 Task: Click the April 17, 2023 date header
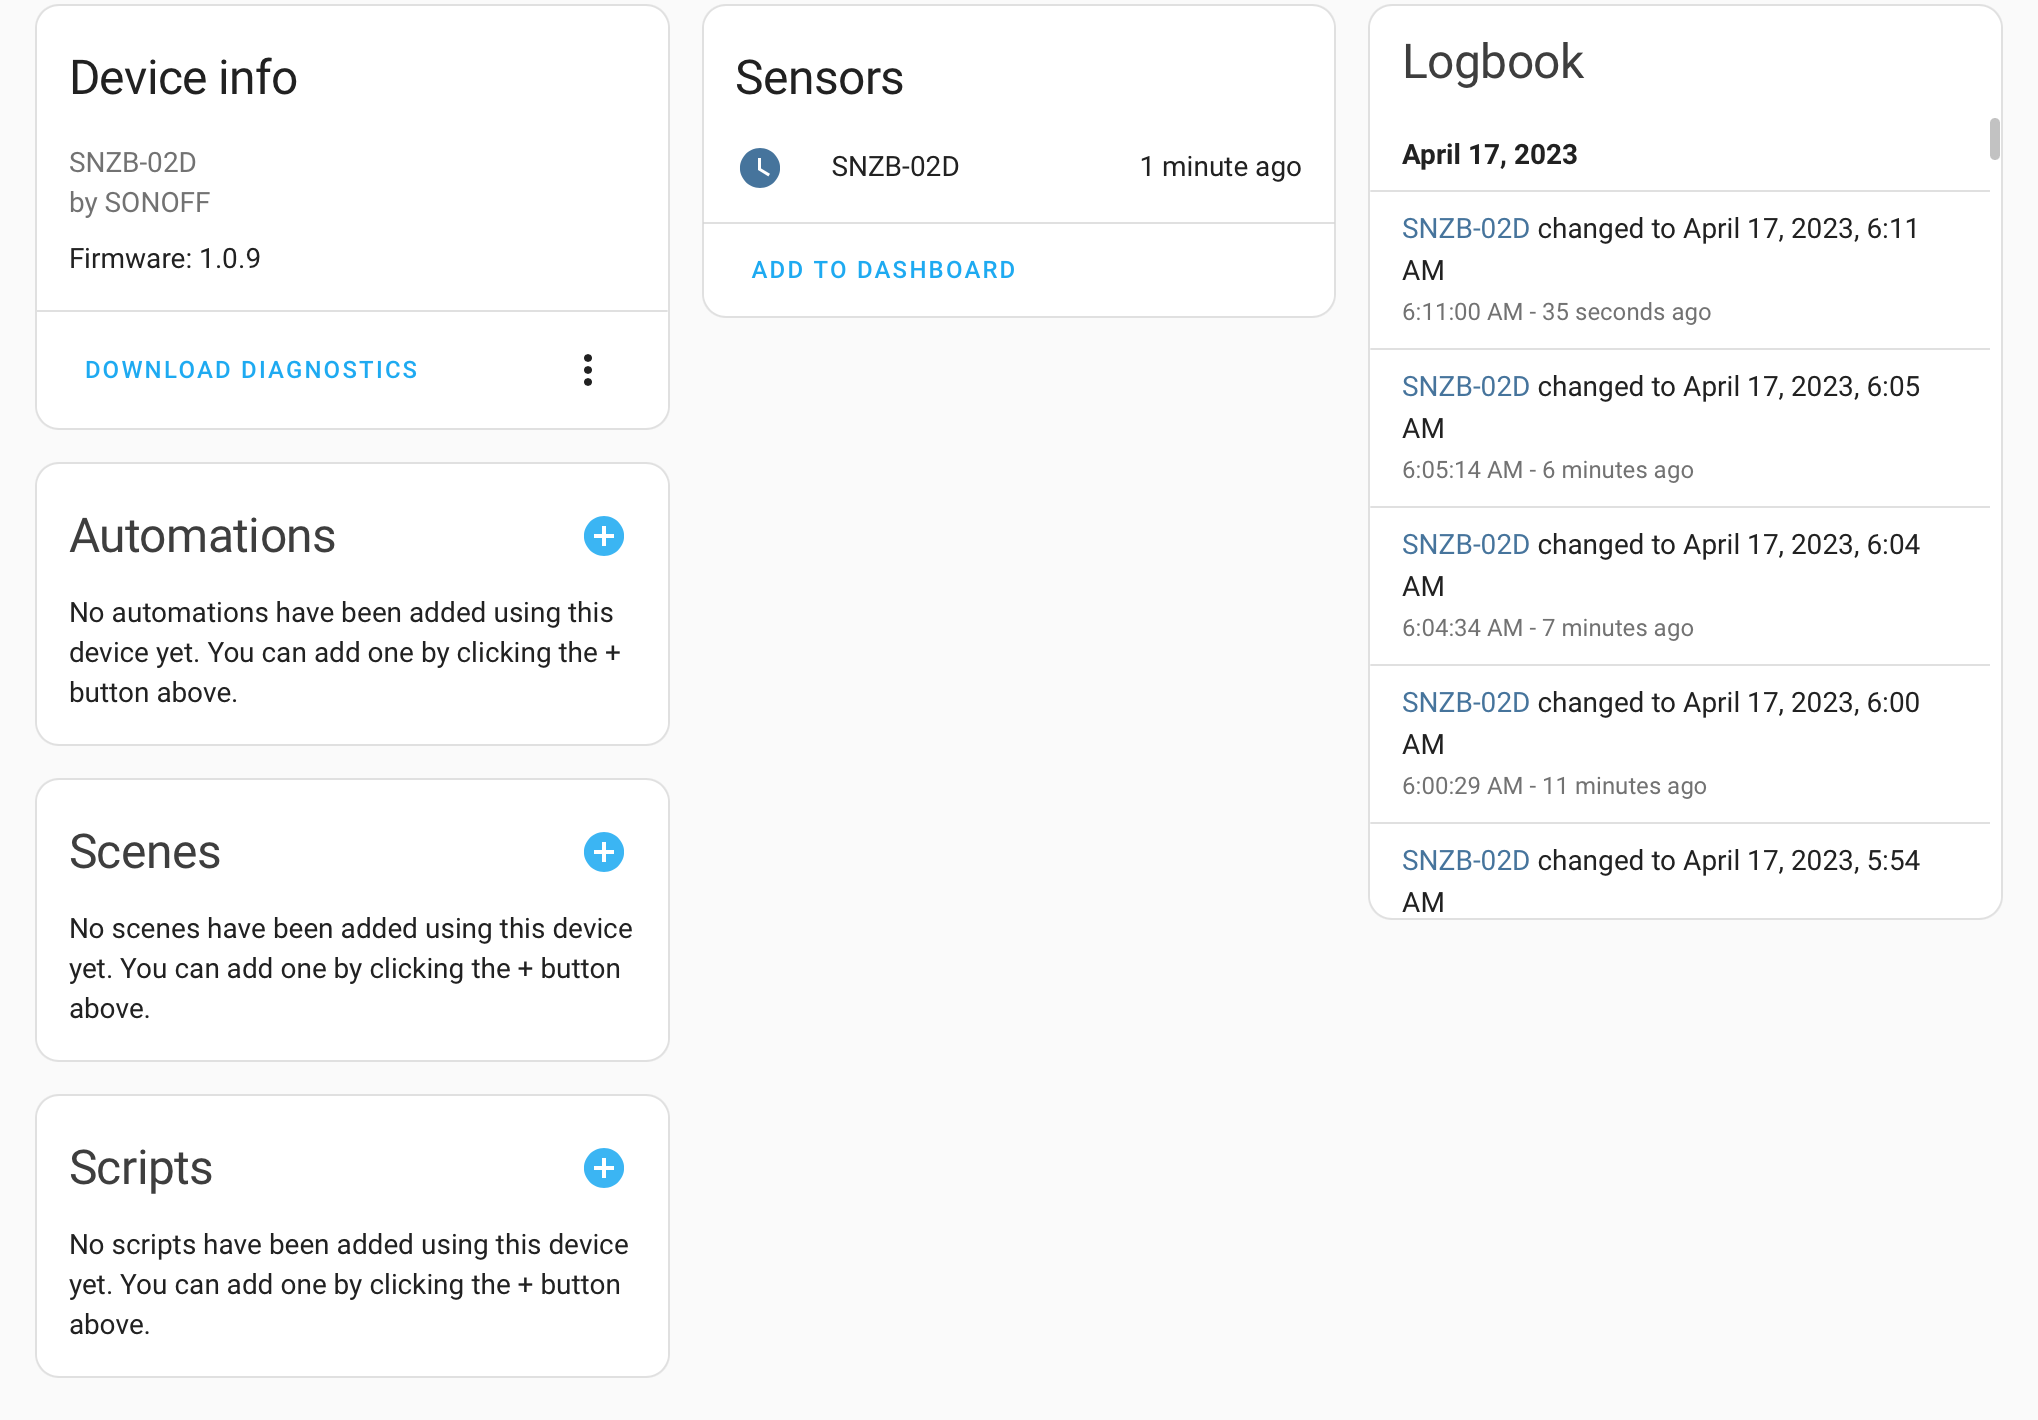(x=1489, y=154)
